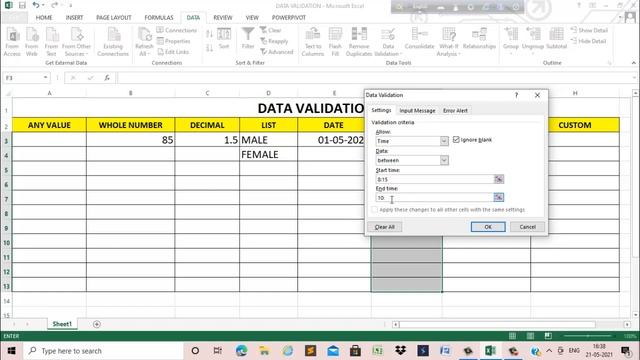Click Refresh All button

144,42
